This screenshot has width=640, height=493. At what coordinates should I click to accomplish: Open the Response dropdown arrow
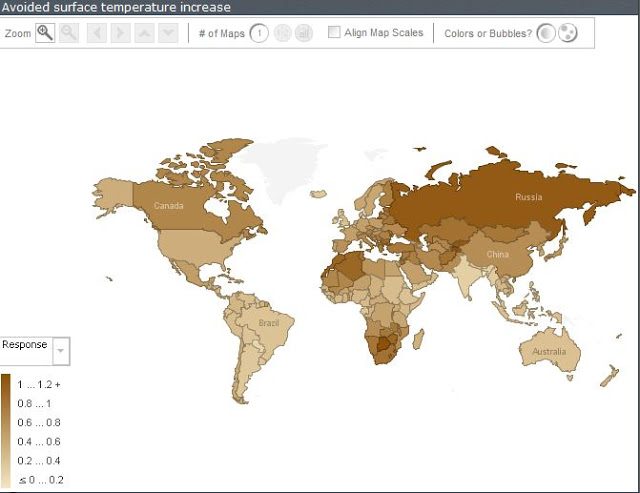[x=61, y=351]
